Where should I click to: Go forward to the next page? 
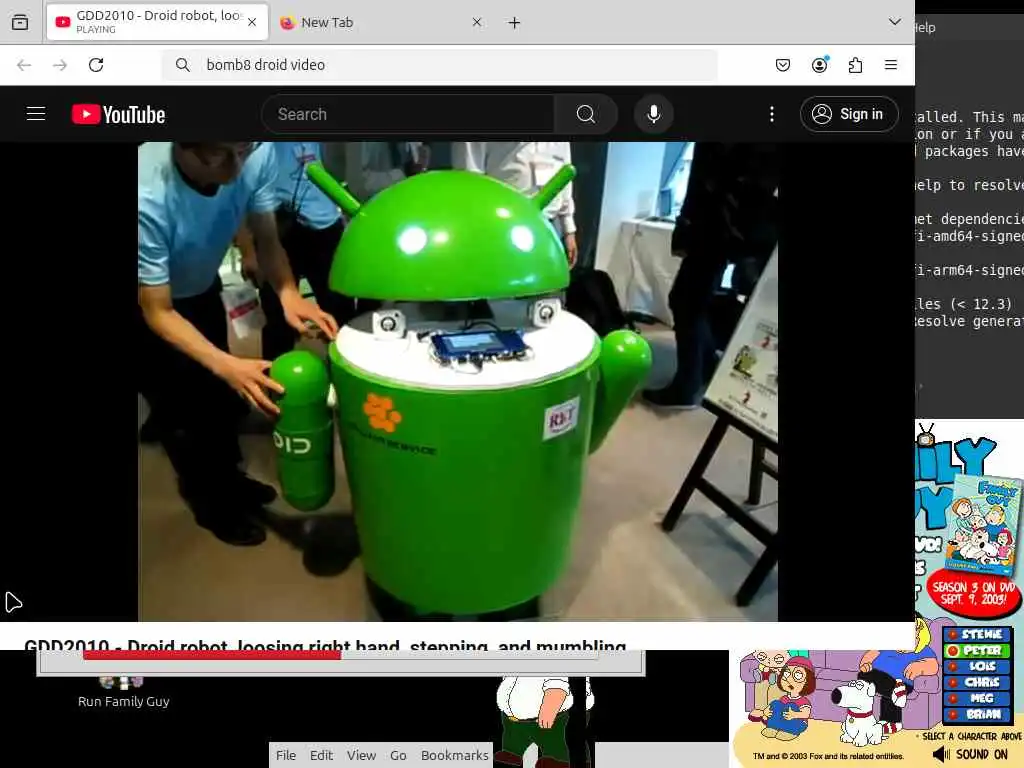[60, 65]
